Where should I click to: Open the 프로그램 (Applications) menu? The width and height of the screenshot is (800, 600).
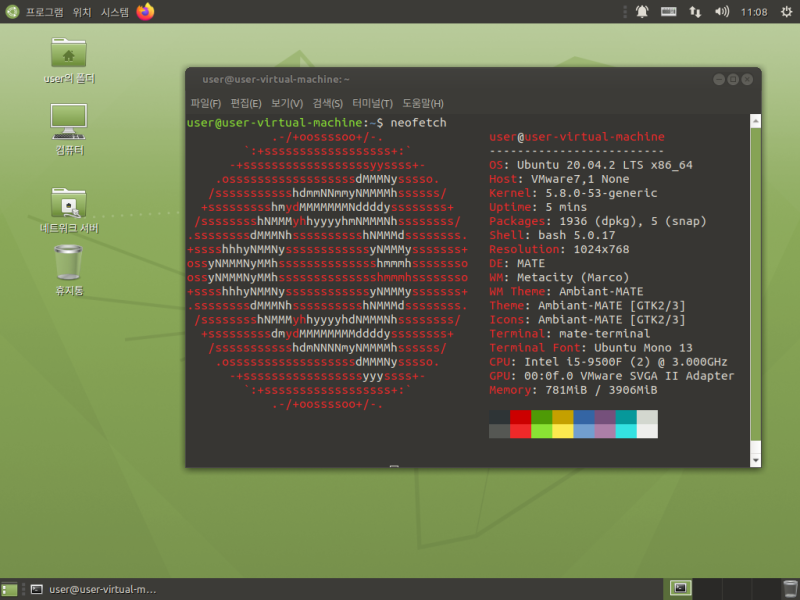tap(44, 12)
